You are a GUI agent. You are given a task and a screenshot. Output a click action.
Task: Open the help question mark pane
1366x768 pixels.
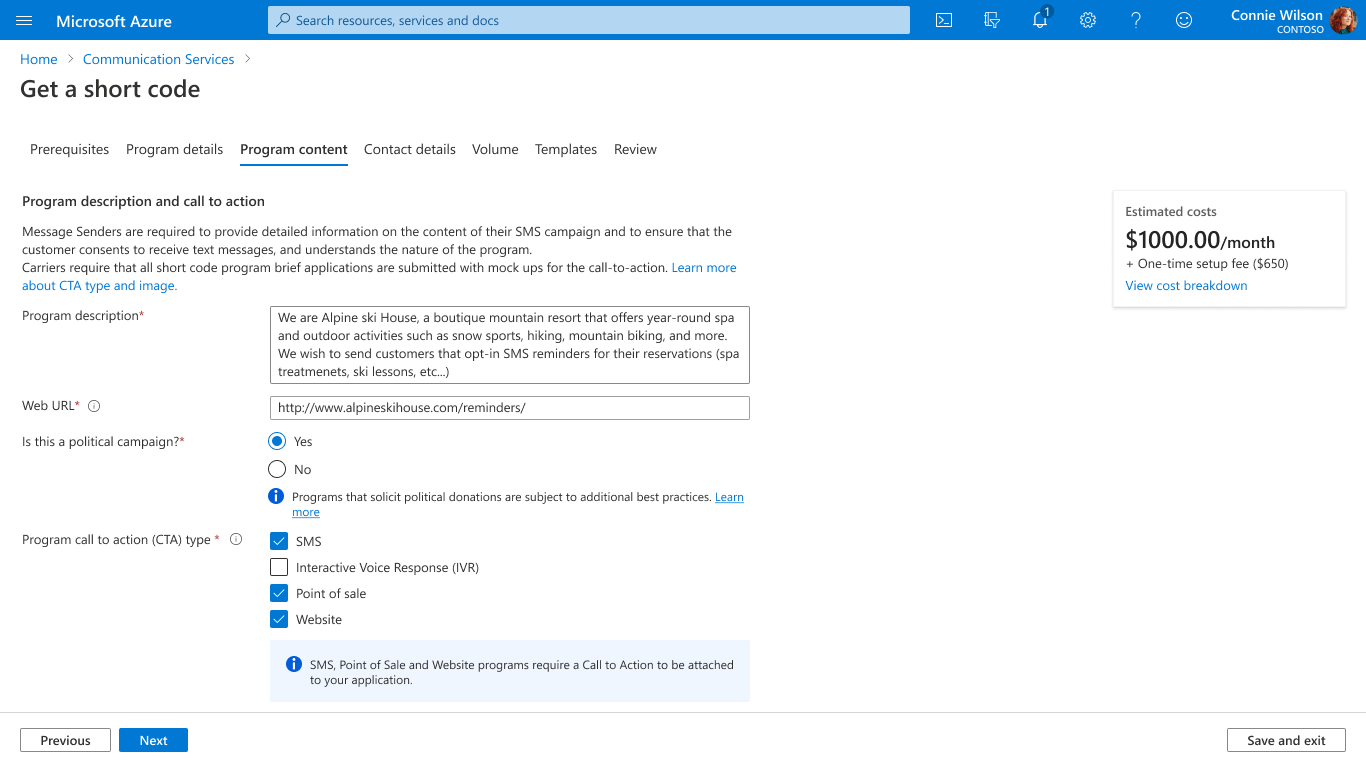tap(1136, 20)
